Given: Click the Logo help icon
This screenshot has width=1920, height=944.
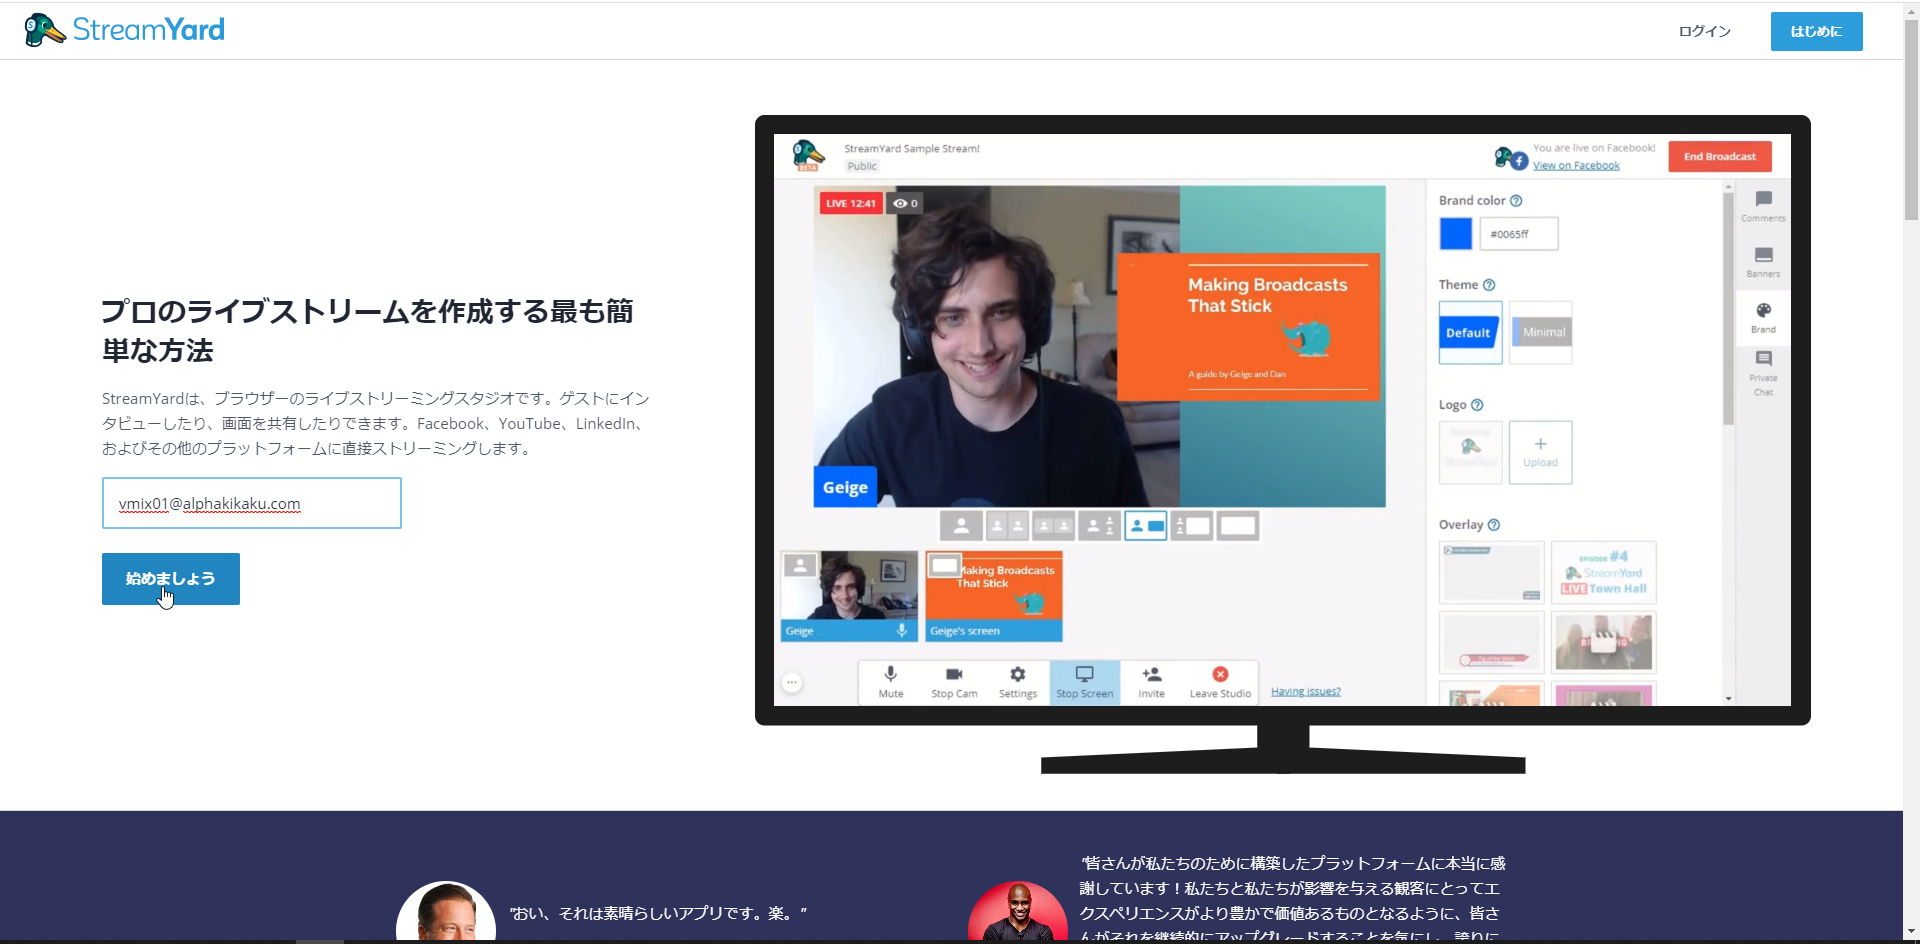Looking at the screenshot, I should 1477,405.
